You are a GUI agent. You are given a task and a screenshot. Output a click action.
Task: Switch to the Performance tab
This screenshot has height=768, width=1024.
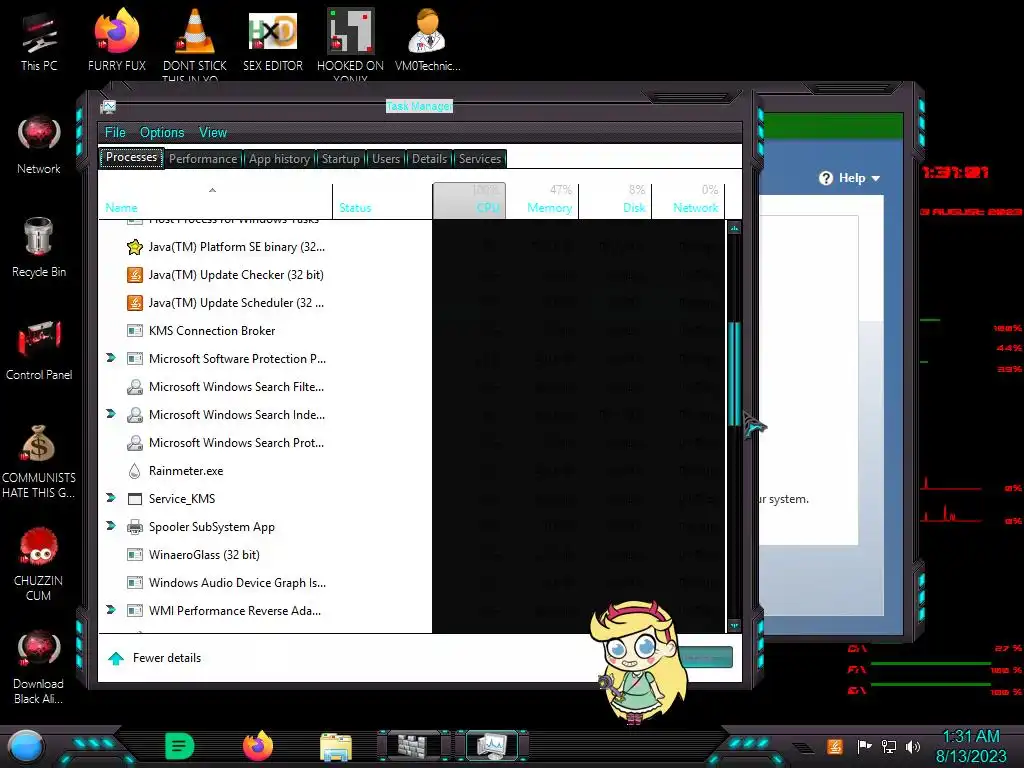[203, 159]
